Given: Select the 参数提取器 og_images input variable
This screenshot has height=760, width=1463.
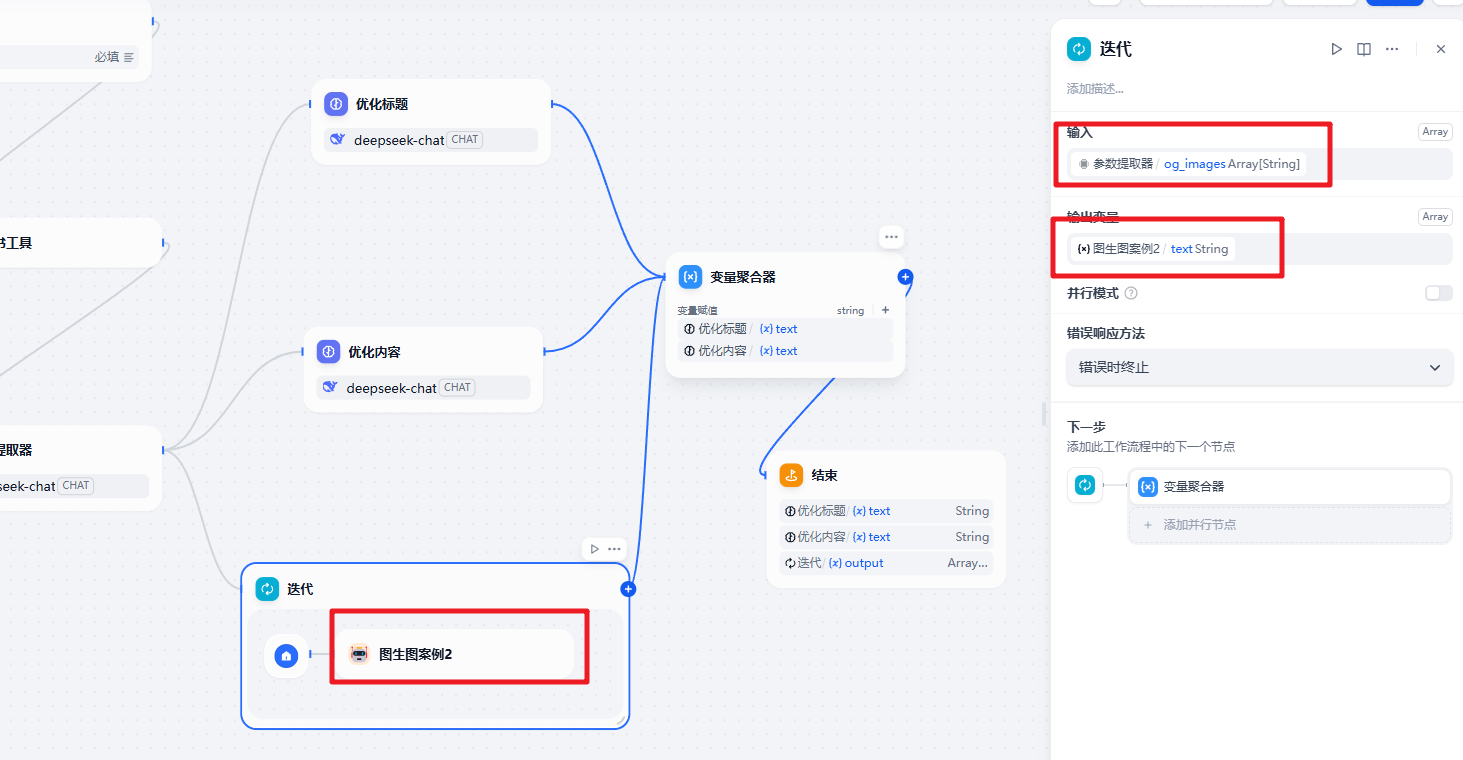Looking at the screenshot, I should click(1188, 164).
